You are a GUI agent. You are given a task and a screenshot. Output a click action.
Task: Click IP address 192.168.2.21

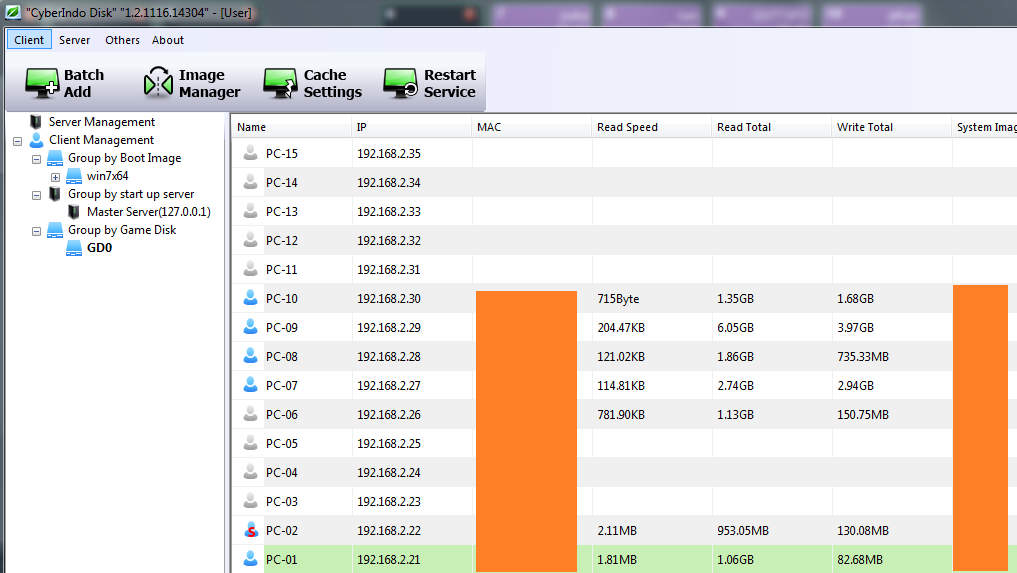pyautogui.click(x=389, y=559)
